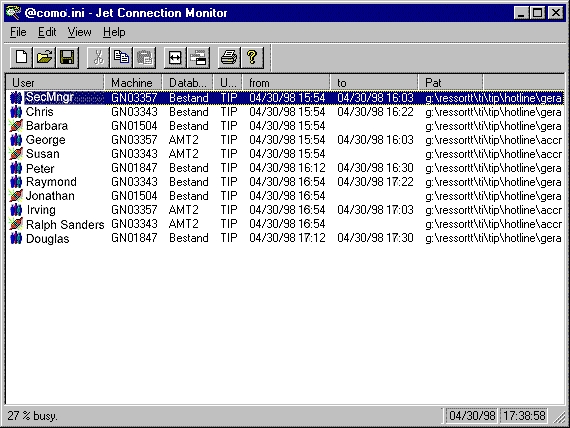Save using the floppy disk icon
The image size is (570, 428).
click(x=67, y=57)
